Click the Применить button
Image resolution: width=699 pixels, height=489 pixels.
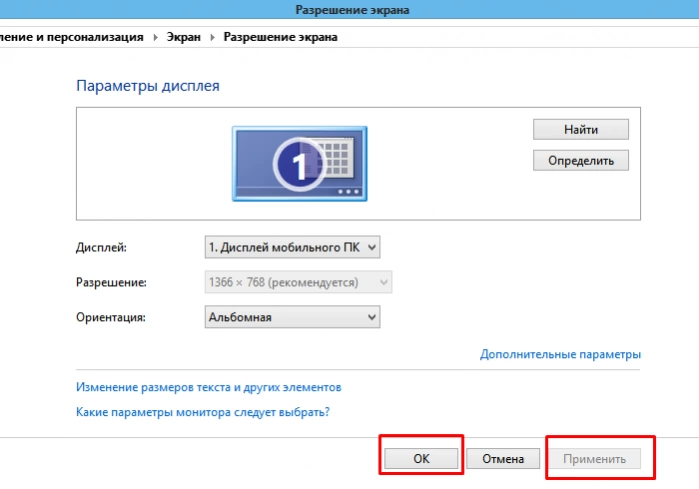(x=594, y=458)
